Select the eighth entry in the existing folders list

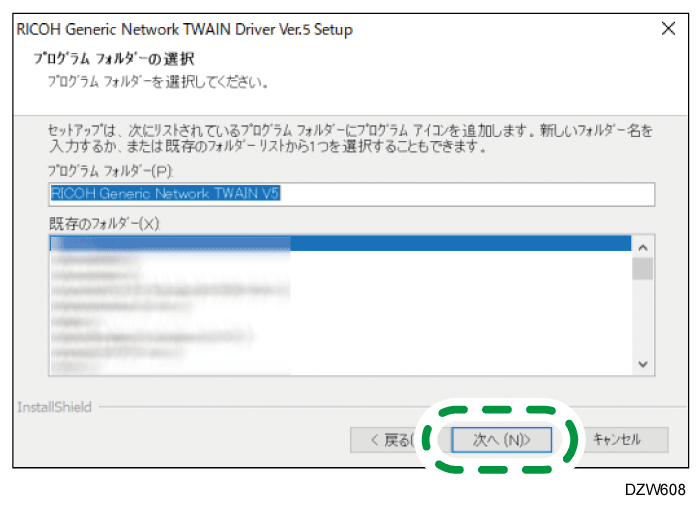341,352
